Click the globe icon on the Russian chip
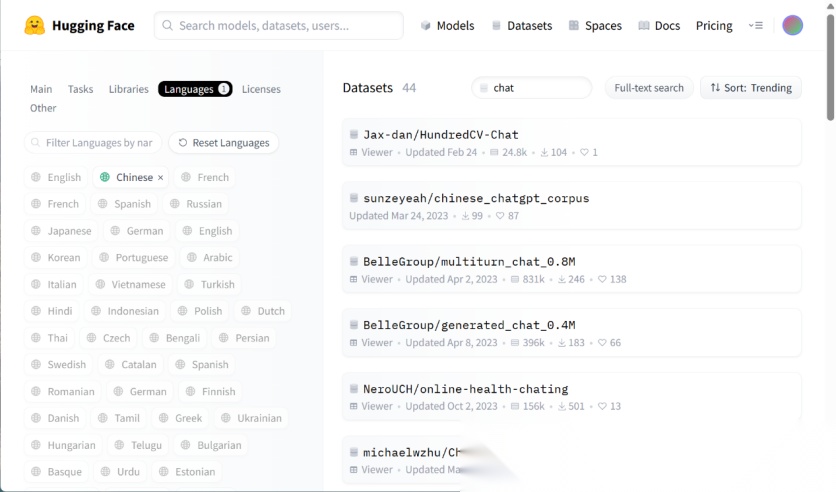This screenshot has height=492, width=836. point(174,204)
